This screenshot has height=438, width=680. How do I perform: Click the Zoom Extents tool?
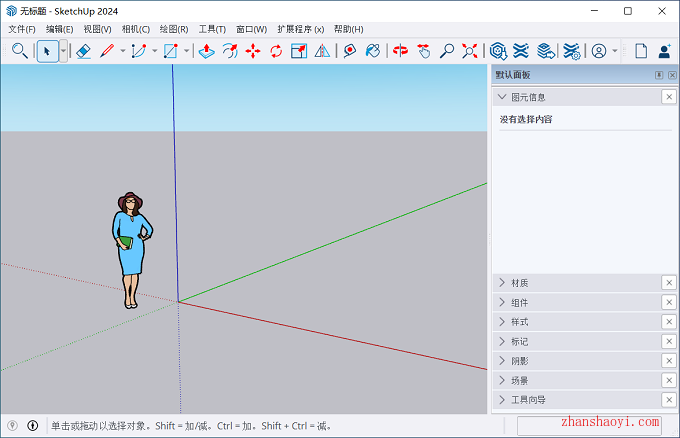click(x=470, y=51)
